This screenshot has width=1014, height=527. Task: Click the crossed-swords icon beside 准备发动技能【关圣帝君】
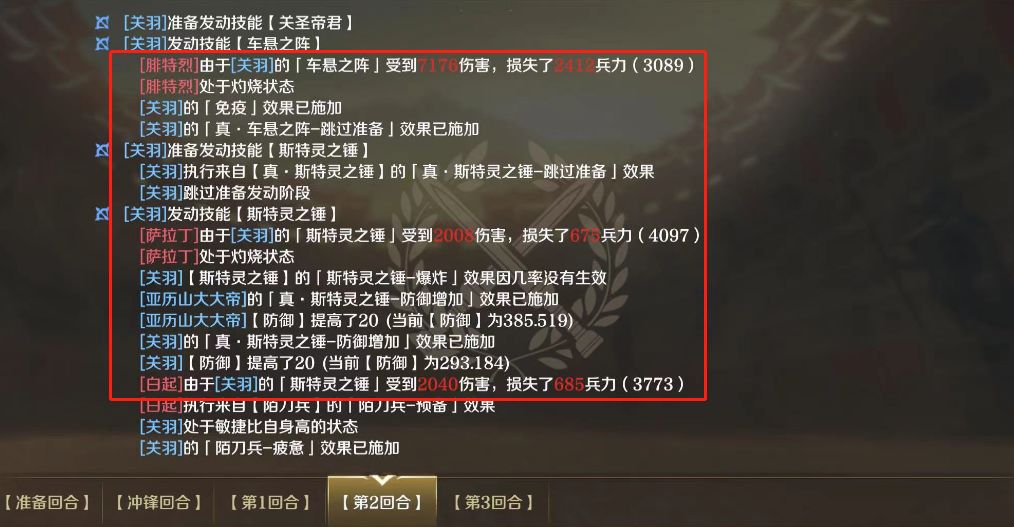pos(102,23)
